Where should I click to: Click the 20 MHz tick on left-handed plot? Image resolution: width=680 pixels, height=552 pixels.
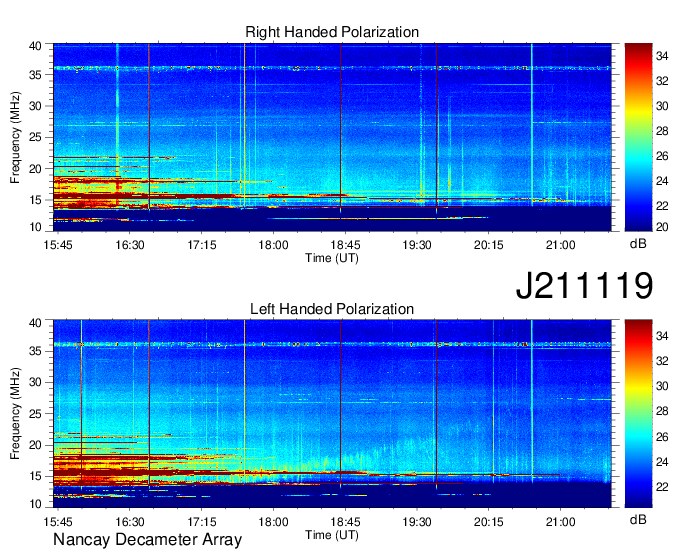coord(35,445)
